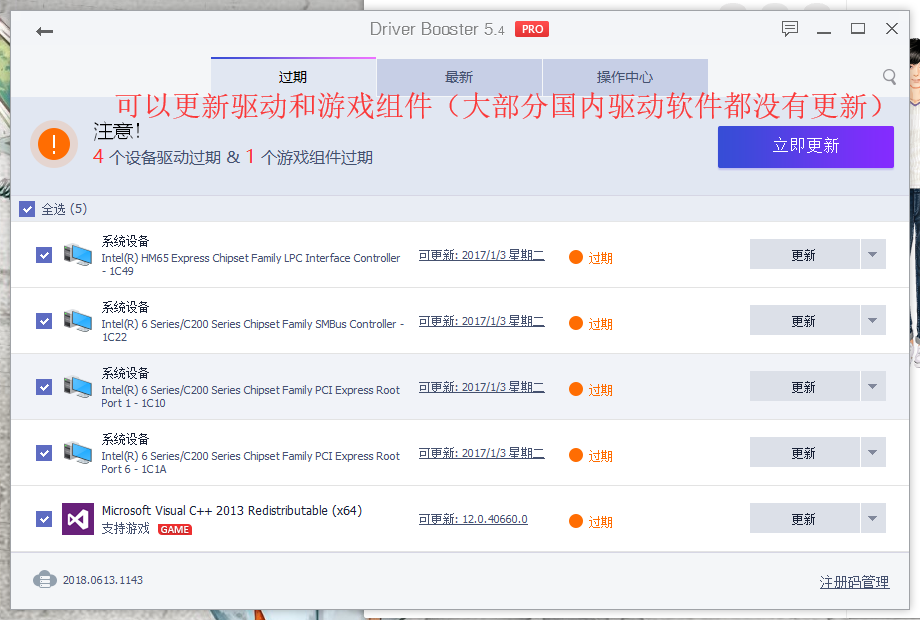
Task: Expand dropdown arrow for HM65 LPC row
Action: 873,254
